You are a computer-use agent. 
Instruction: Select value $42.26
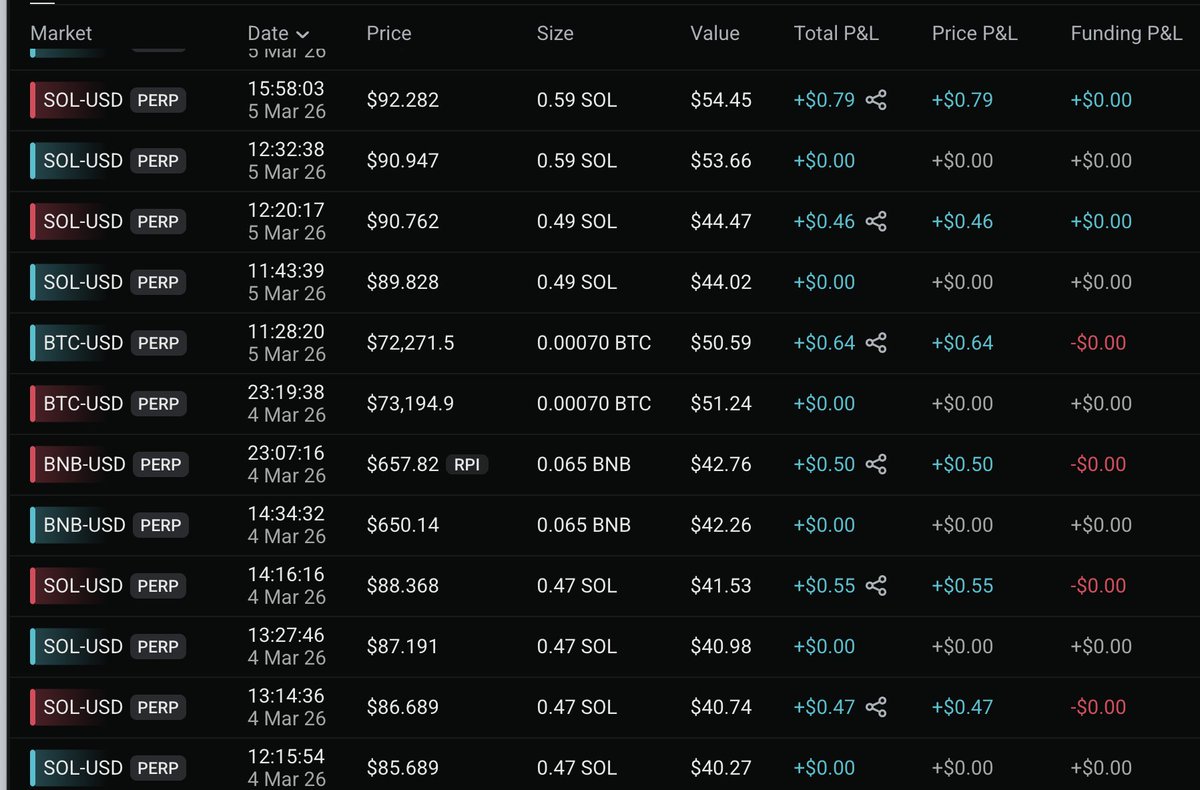pos(721,525)
